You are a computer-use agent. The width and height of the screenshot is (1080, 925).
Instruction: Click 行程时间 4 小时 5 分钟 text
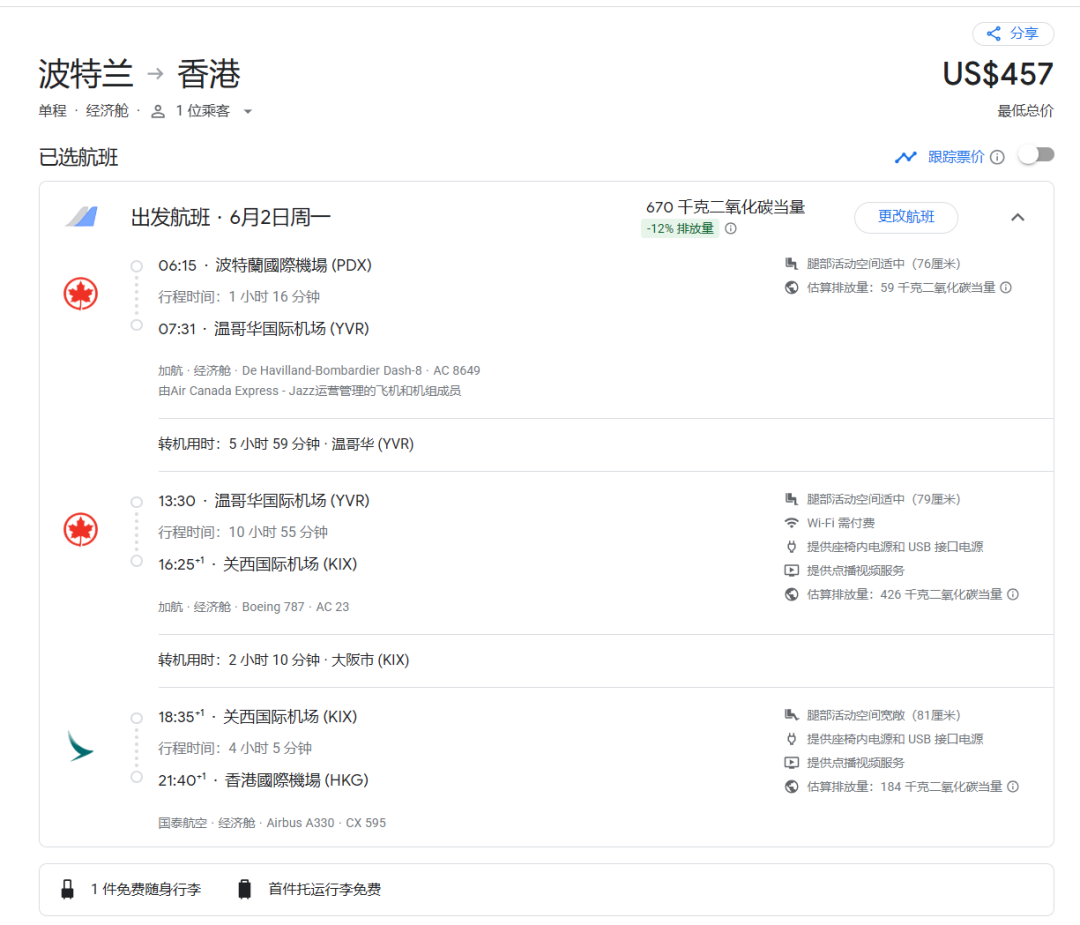pyautogui.click(x=235, y=748)
